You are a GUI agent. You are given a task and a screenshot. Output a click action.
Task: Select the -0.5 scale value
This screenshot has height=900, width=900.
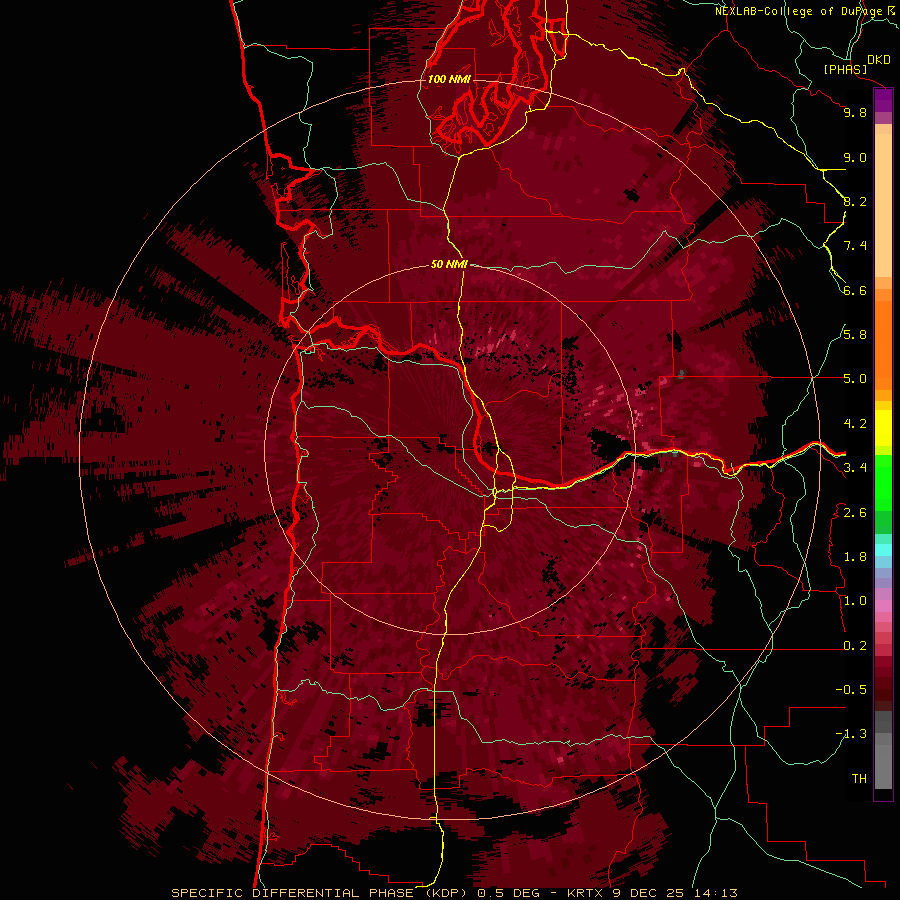point(851,690)
